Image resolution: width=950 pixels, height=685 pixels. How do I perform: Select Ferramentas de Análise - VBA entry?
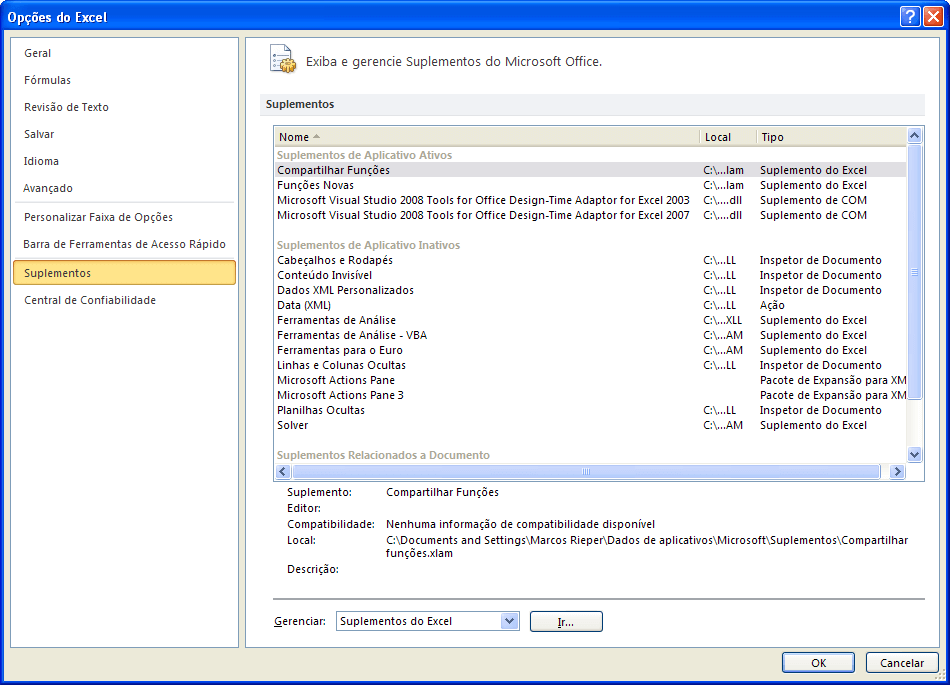[x=352, y=335]
